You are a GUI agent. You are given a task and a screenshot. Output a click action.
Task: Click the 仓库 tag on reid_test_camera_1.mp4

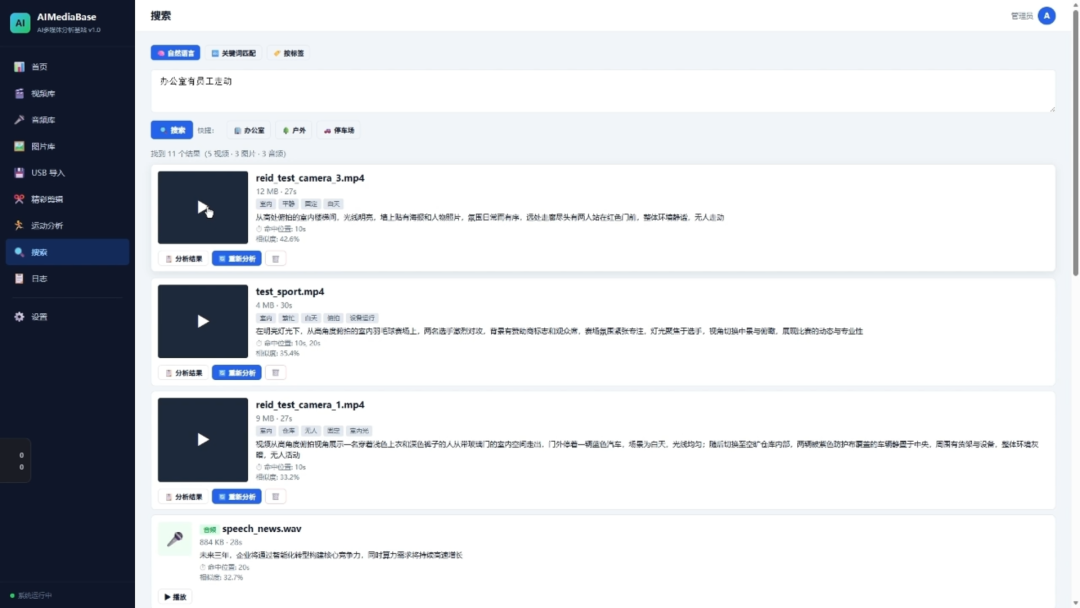(x=289, y=430)
